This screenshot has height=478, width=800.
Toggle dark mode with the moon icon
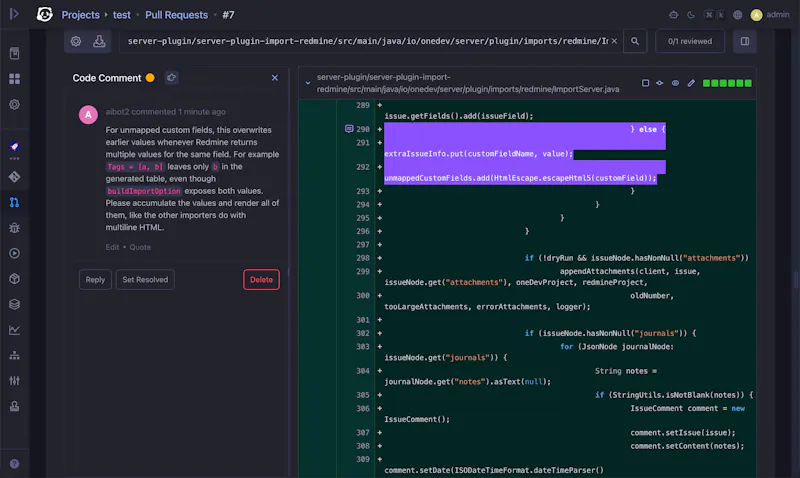click(691, 15)
